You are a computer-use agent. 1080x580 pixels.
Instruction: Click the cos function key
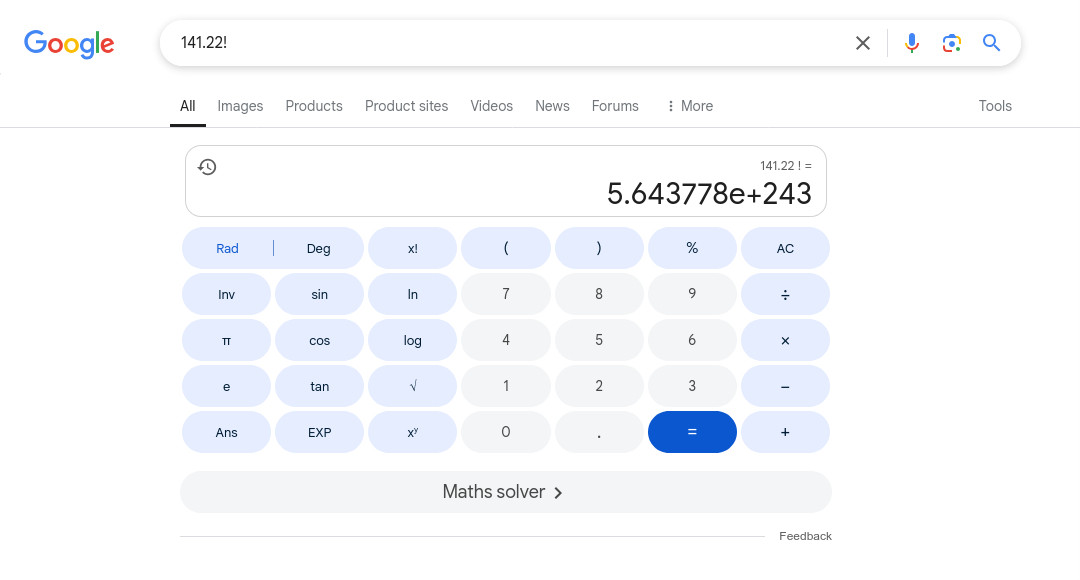point(319,340)
